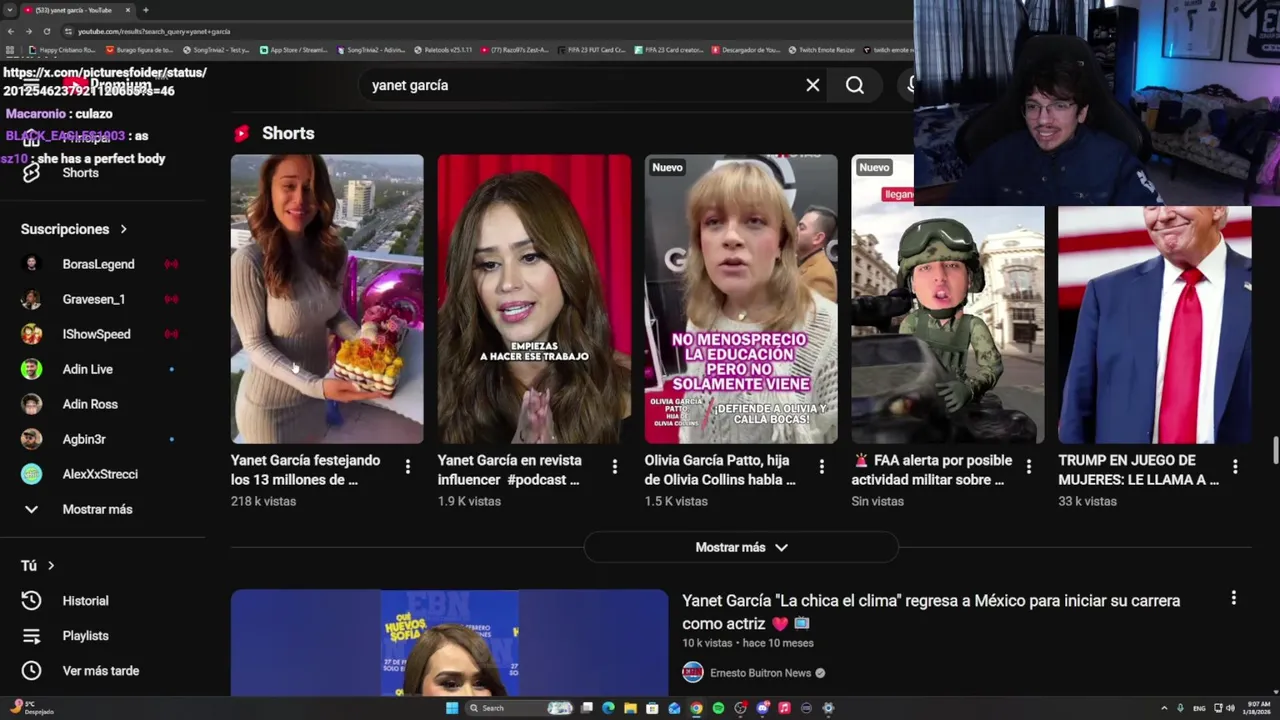Viewport: 1280px width, 720px height.
Task: Clear the search box with the X icon
Action: (813, 85)
